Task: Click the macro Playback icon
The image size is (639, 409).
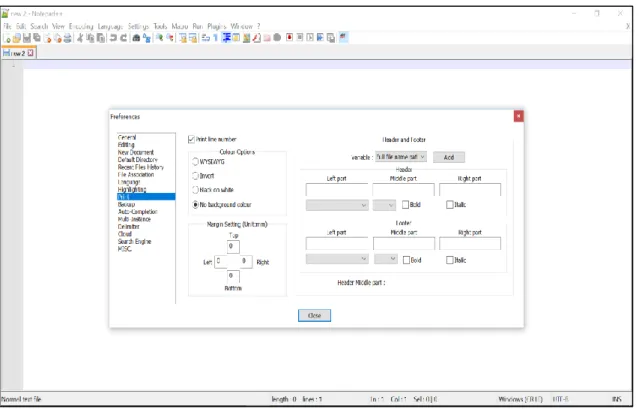Action: click(310, 38)
